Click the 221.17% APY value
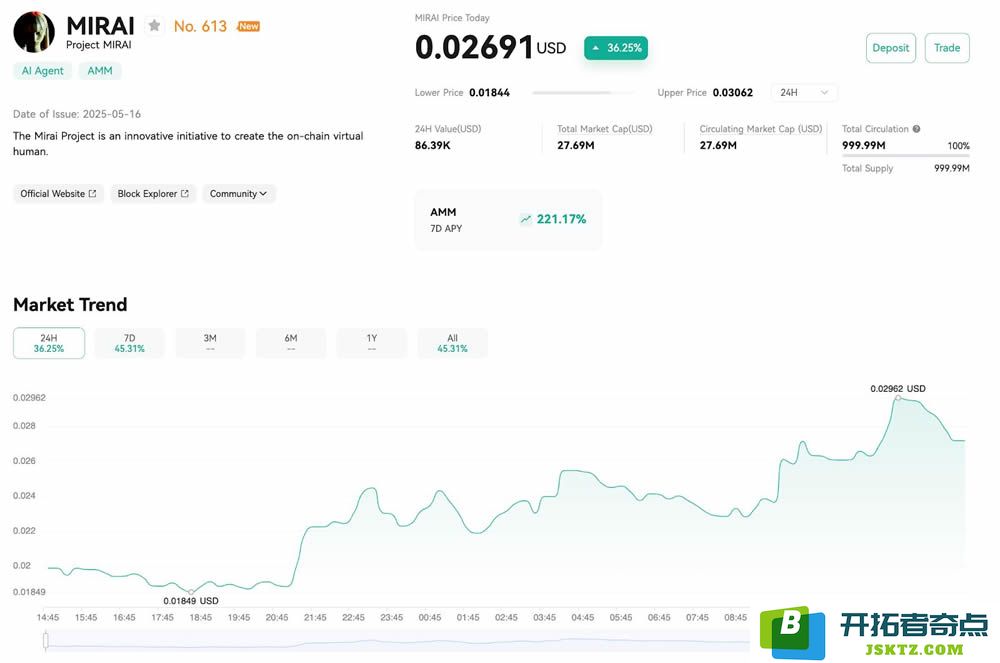Image resolution: width=1000 pixels, height=663 pixels. tap(561, 219)
